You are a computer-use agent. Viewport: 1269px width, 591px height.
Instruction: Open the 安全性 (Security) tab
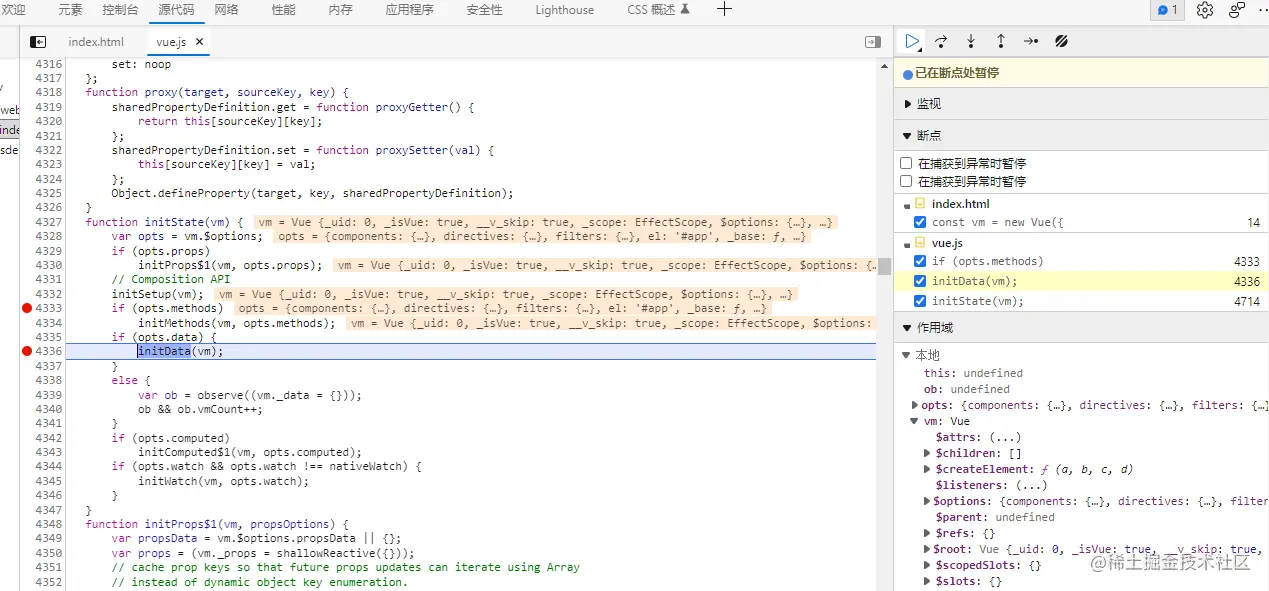(484, 10)
